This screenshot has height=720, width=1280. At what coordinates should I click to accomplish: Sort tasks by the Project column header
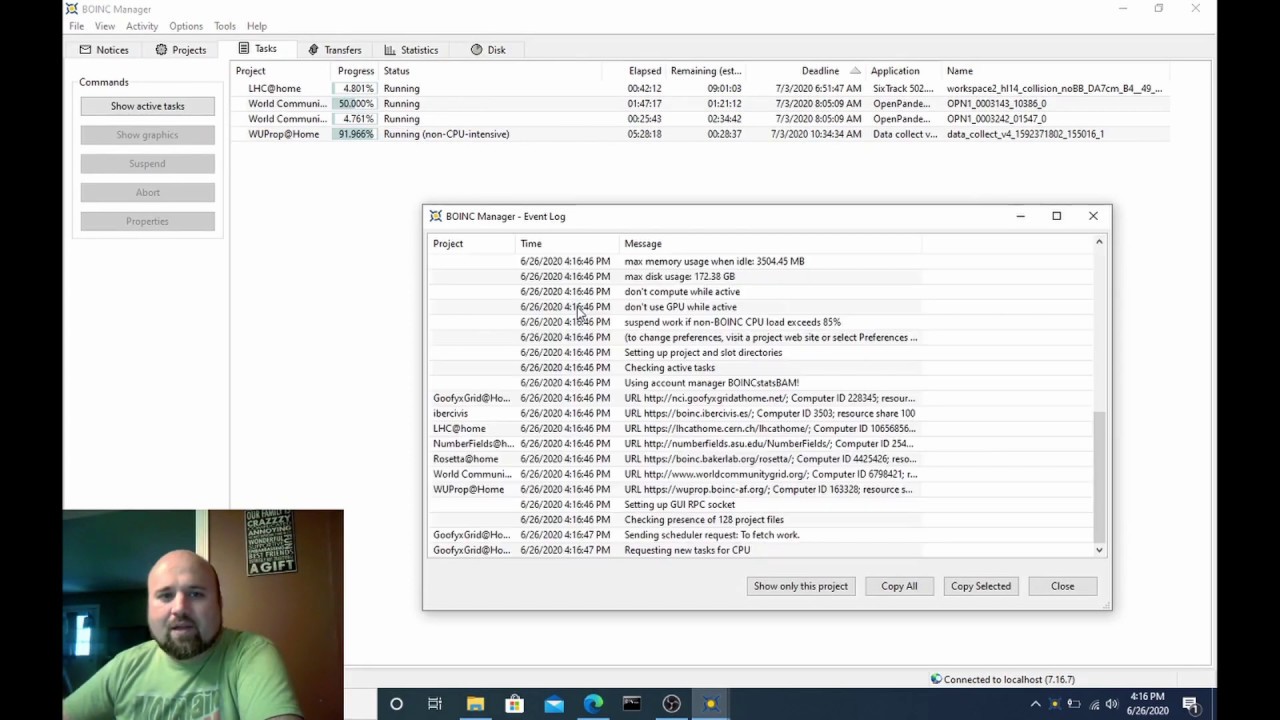click(x=281, y=71)
